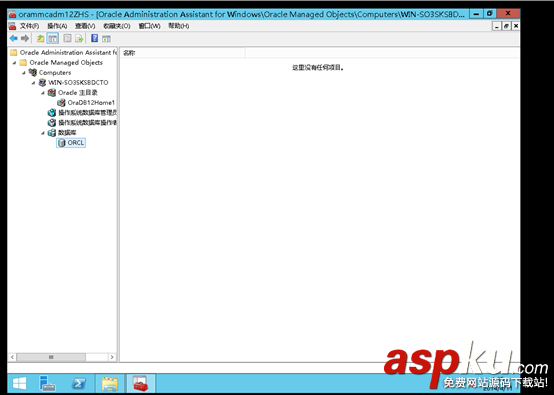554x395 pixels.
Task: Toggle the show/hide console tree button
Action: pyautogui.click(x=53, y=39)
